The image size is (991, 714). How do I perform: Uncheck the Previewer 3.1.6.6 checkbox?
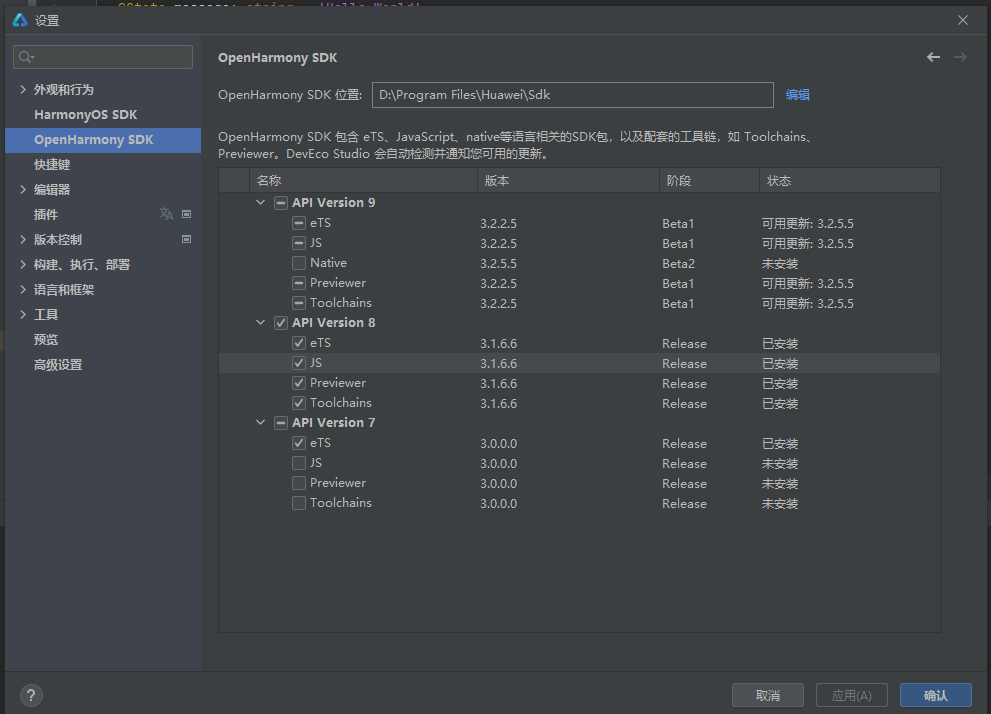(x=299, y=383)
